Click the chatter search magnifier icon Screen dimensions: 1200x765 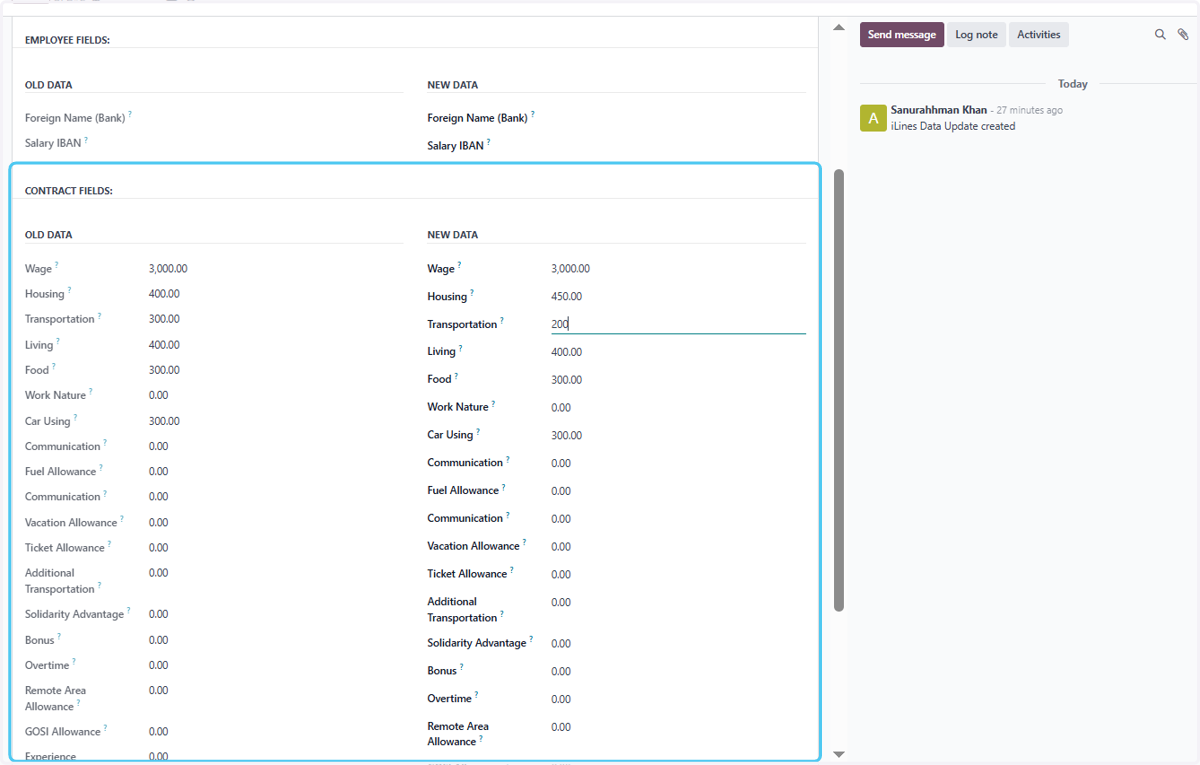coord(1160,34)
